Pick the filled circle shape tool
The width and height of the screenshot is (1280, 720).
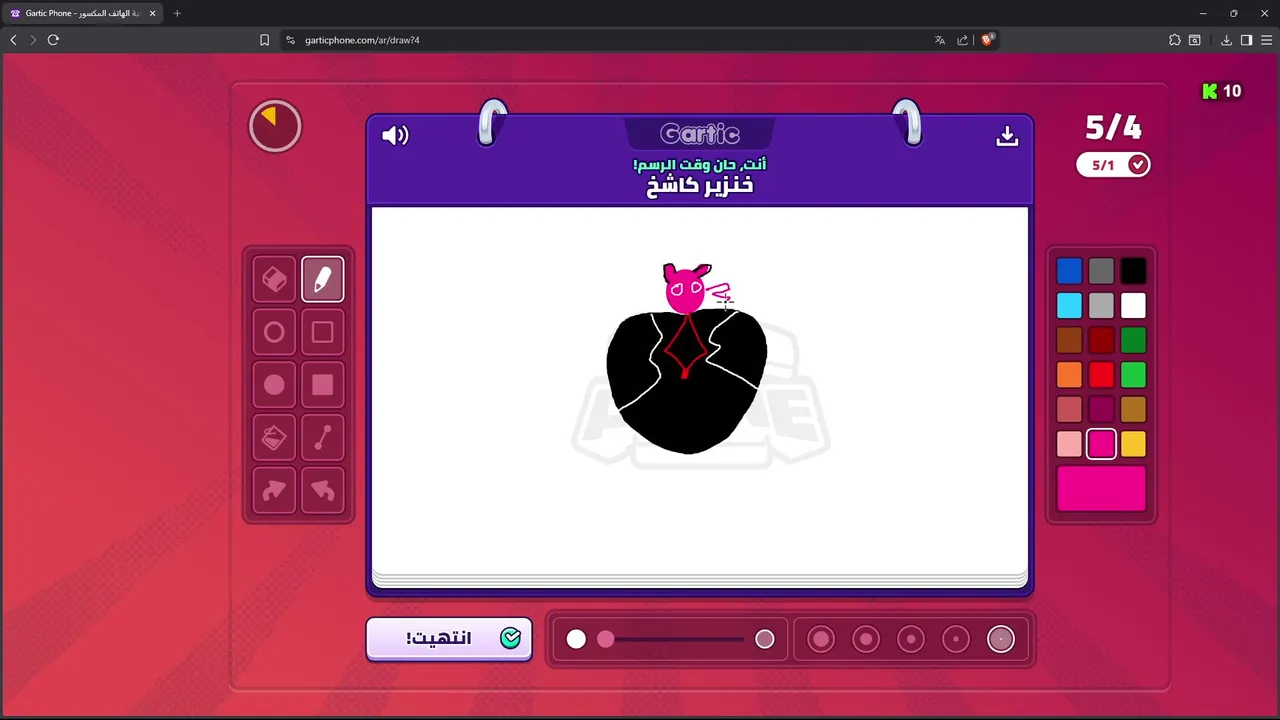coord(274,386)
